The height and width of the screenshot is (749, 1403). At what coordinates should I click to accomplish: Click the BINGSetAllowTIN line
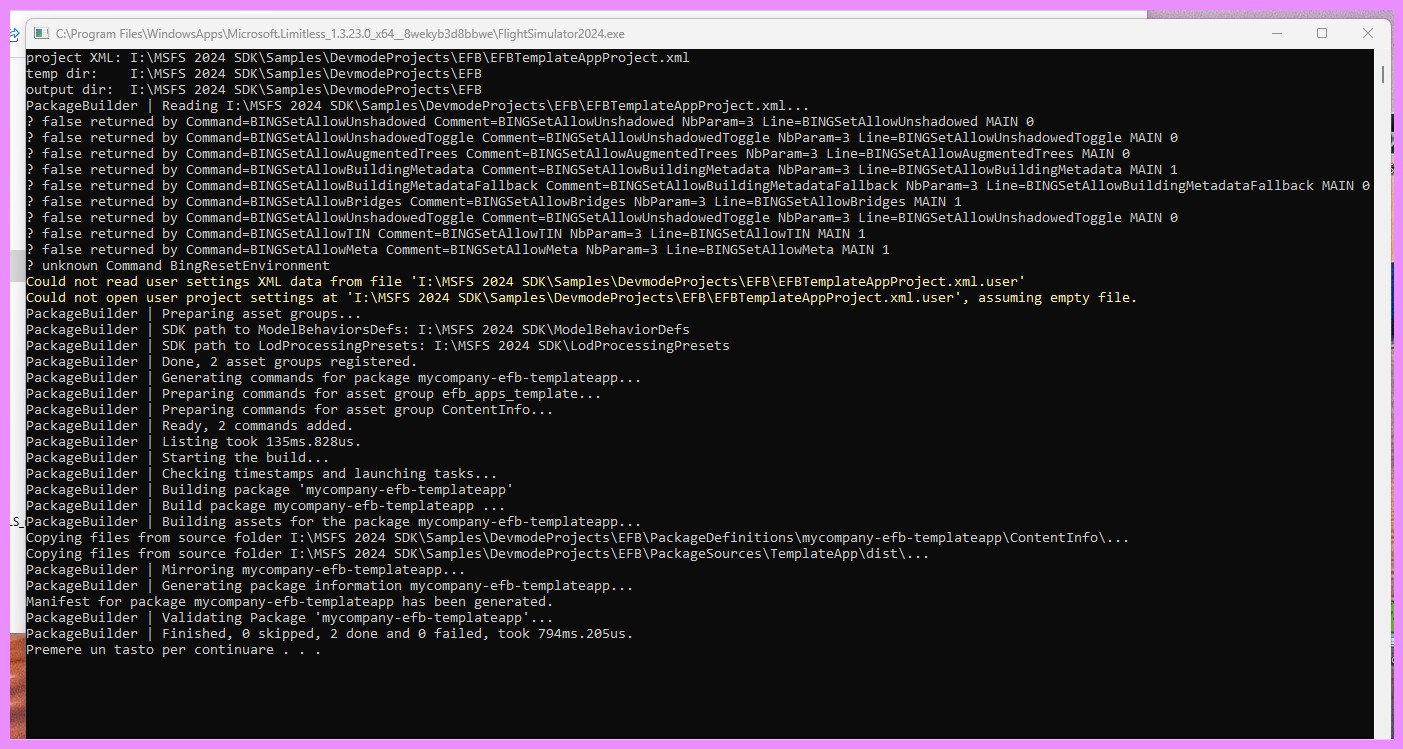pyautogui.click(x=446, y=234)
